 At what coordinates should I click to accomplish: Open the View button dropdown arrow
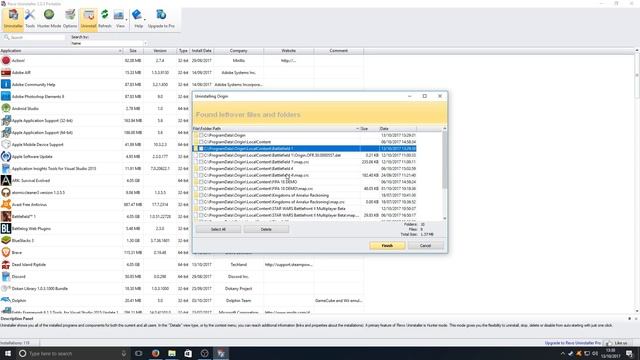(126, 20)
